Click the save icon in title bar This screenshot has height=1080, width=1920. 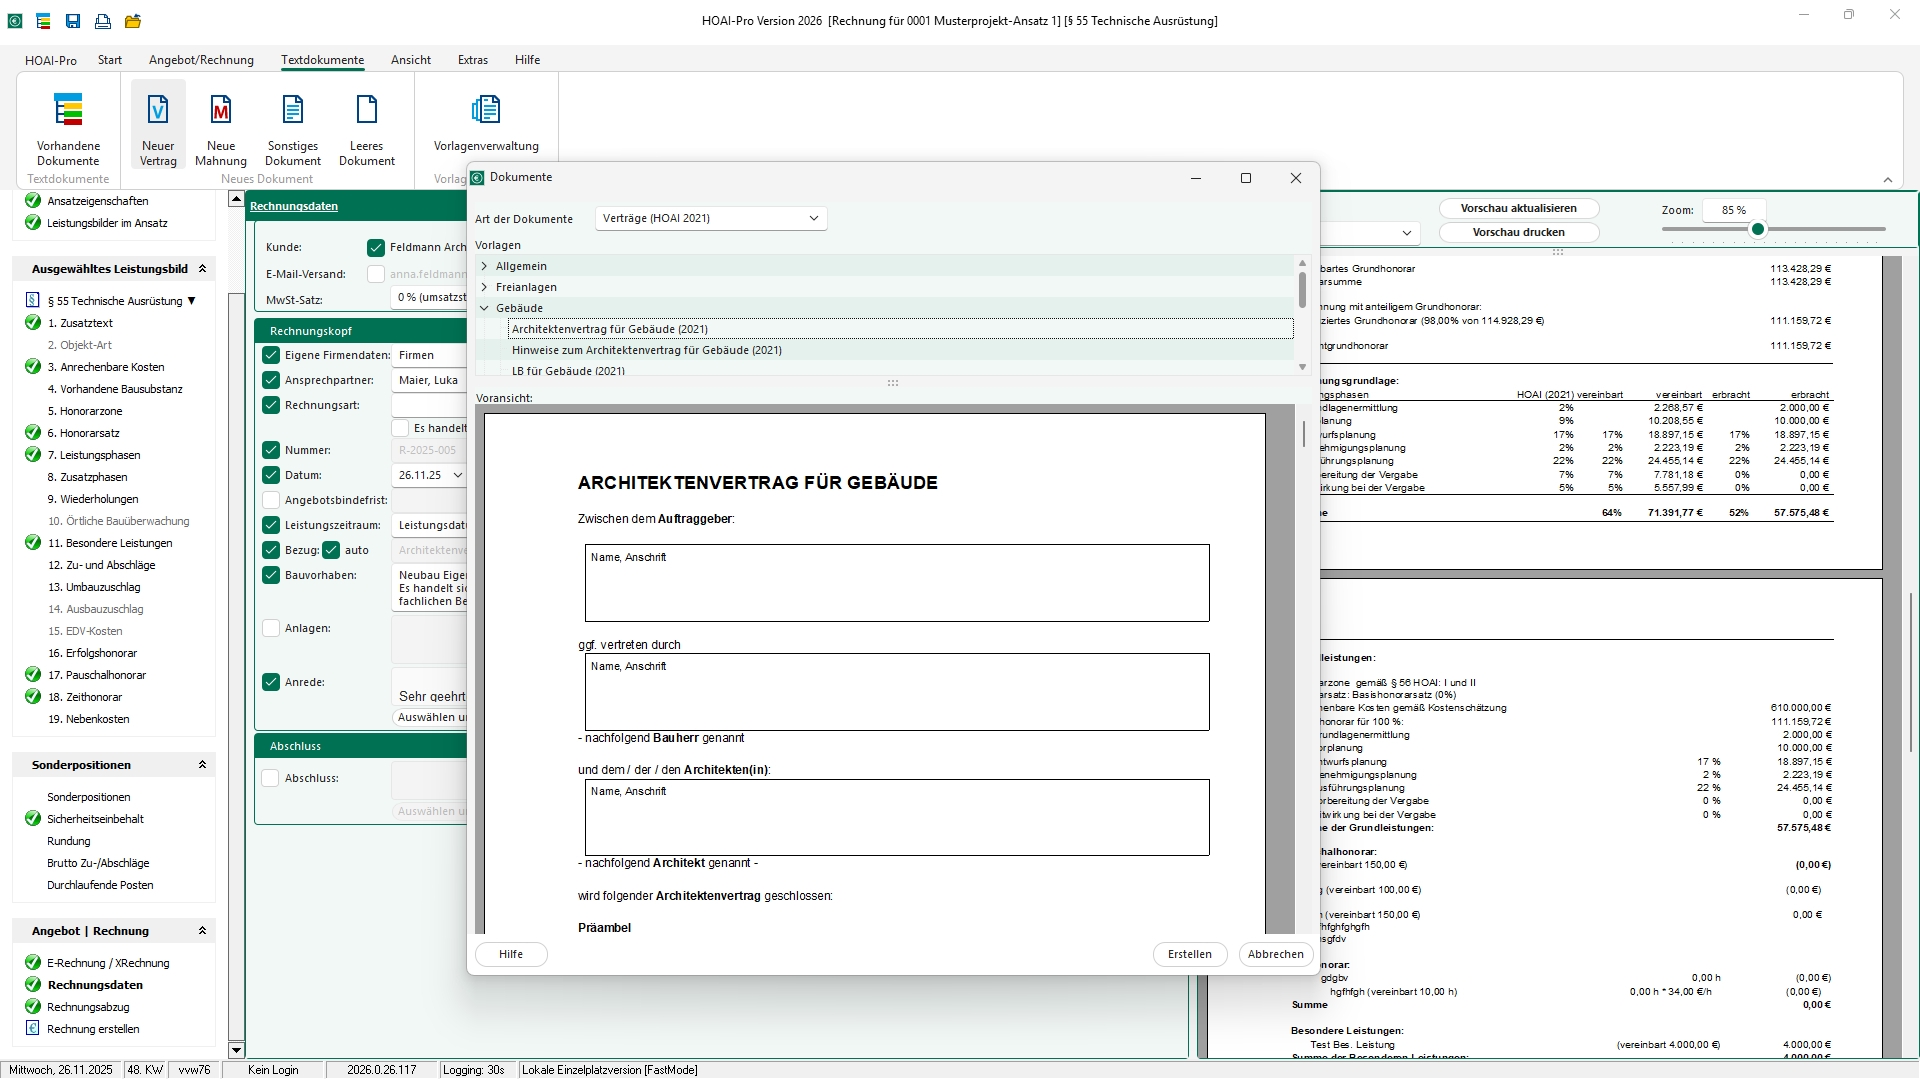click(x=73, y=21)
